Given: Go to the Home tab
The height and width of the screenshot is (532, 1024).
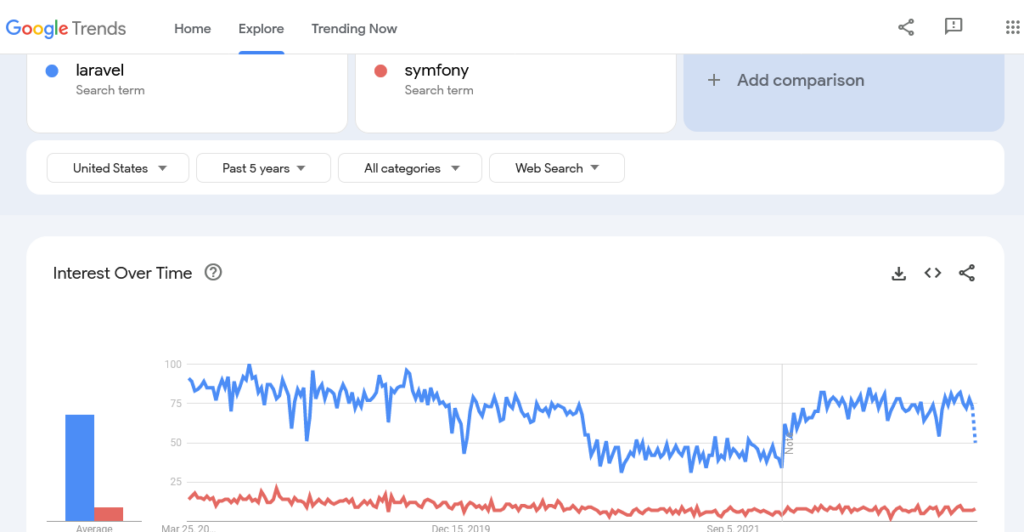Looking at the screenshot, I should click(x=193, y=29).
